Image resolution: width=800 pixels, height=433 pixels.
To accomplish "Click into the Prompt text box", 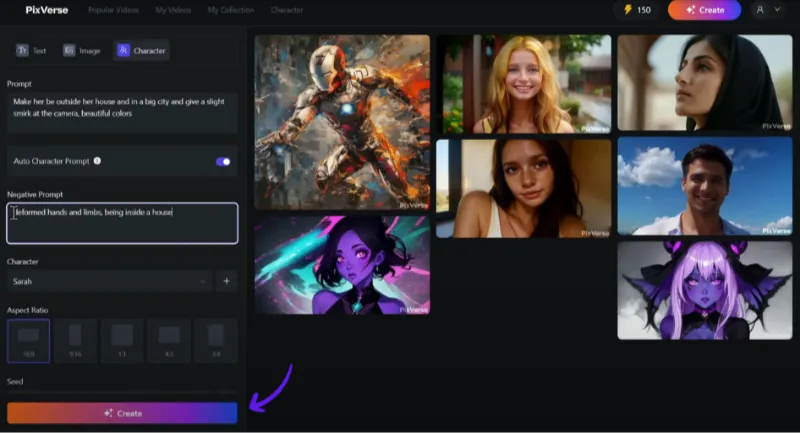I will [122, 112].
